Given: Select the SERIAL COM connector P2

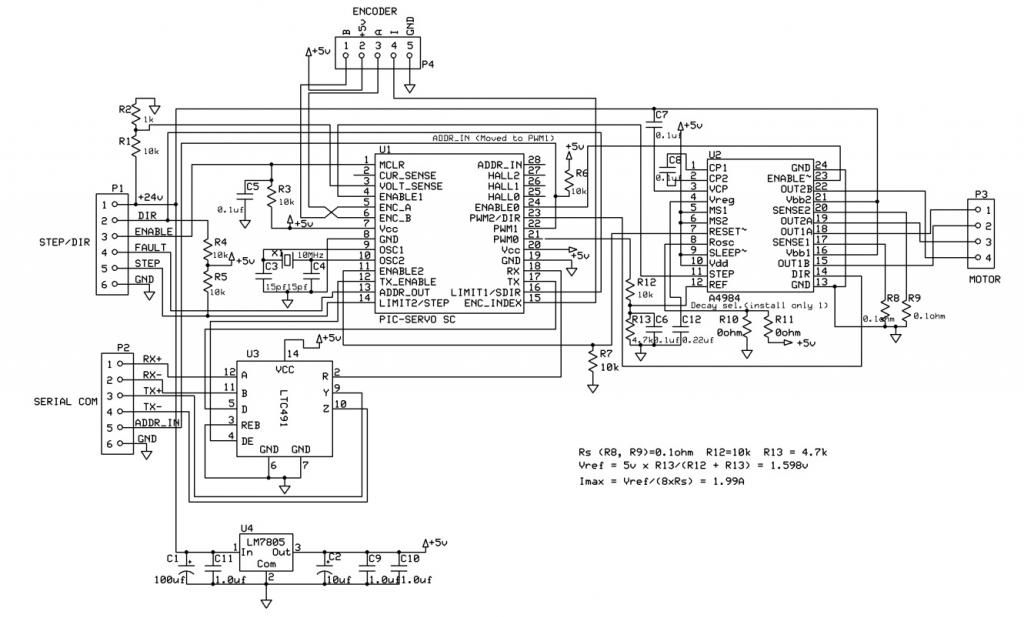Looking at the screenshot, I should [117, 400].
